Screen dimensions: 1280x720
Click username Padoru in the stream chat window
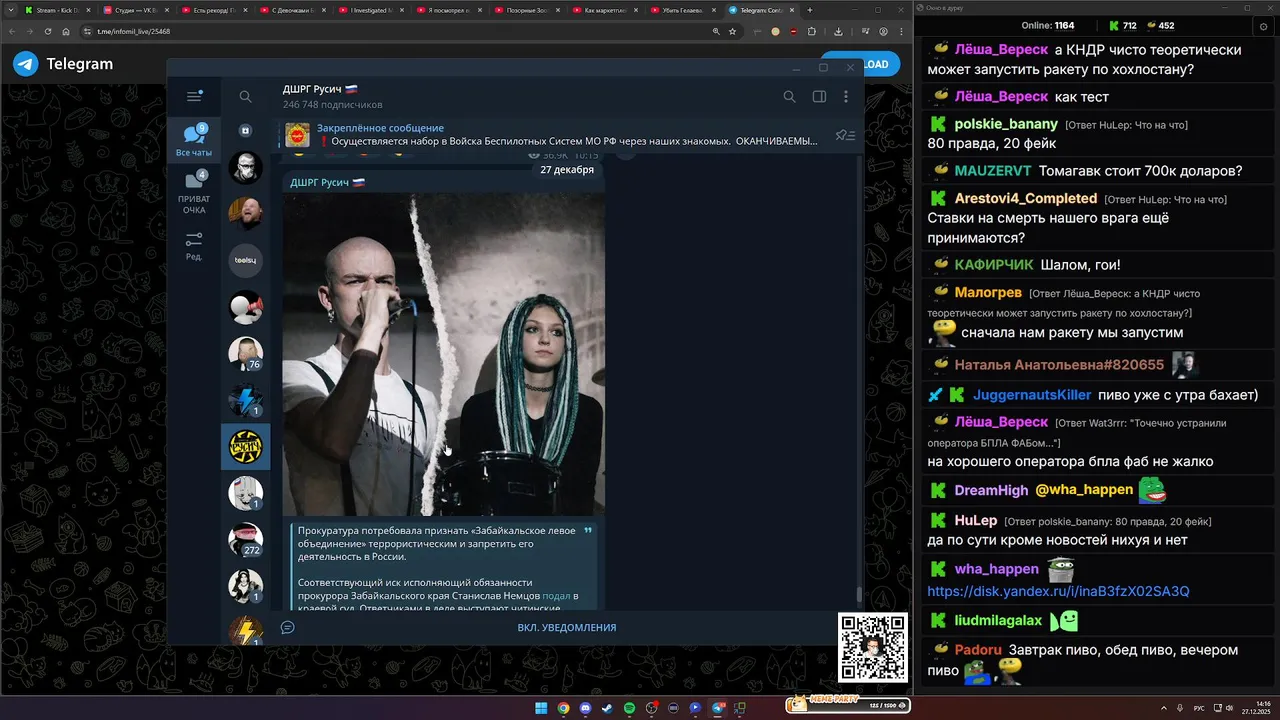point(978,650)
